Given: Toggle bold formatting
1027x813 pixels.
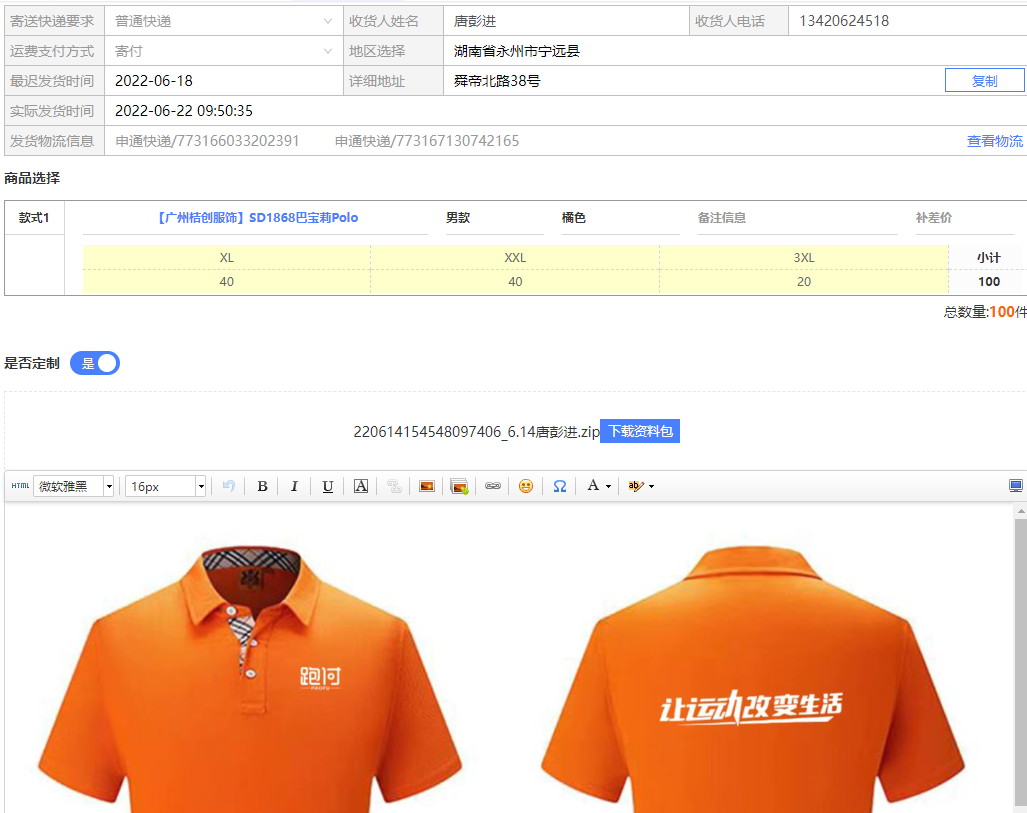Looking at the screenshot, I should pos(262,486).
